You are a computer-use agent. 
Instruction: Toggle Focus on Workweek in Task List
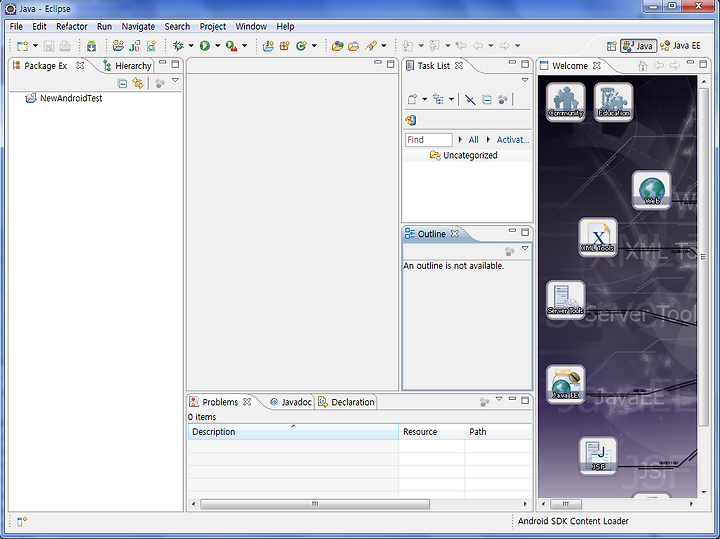[x=503, y=100]
